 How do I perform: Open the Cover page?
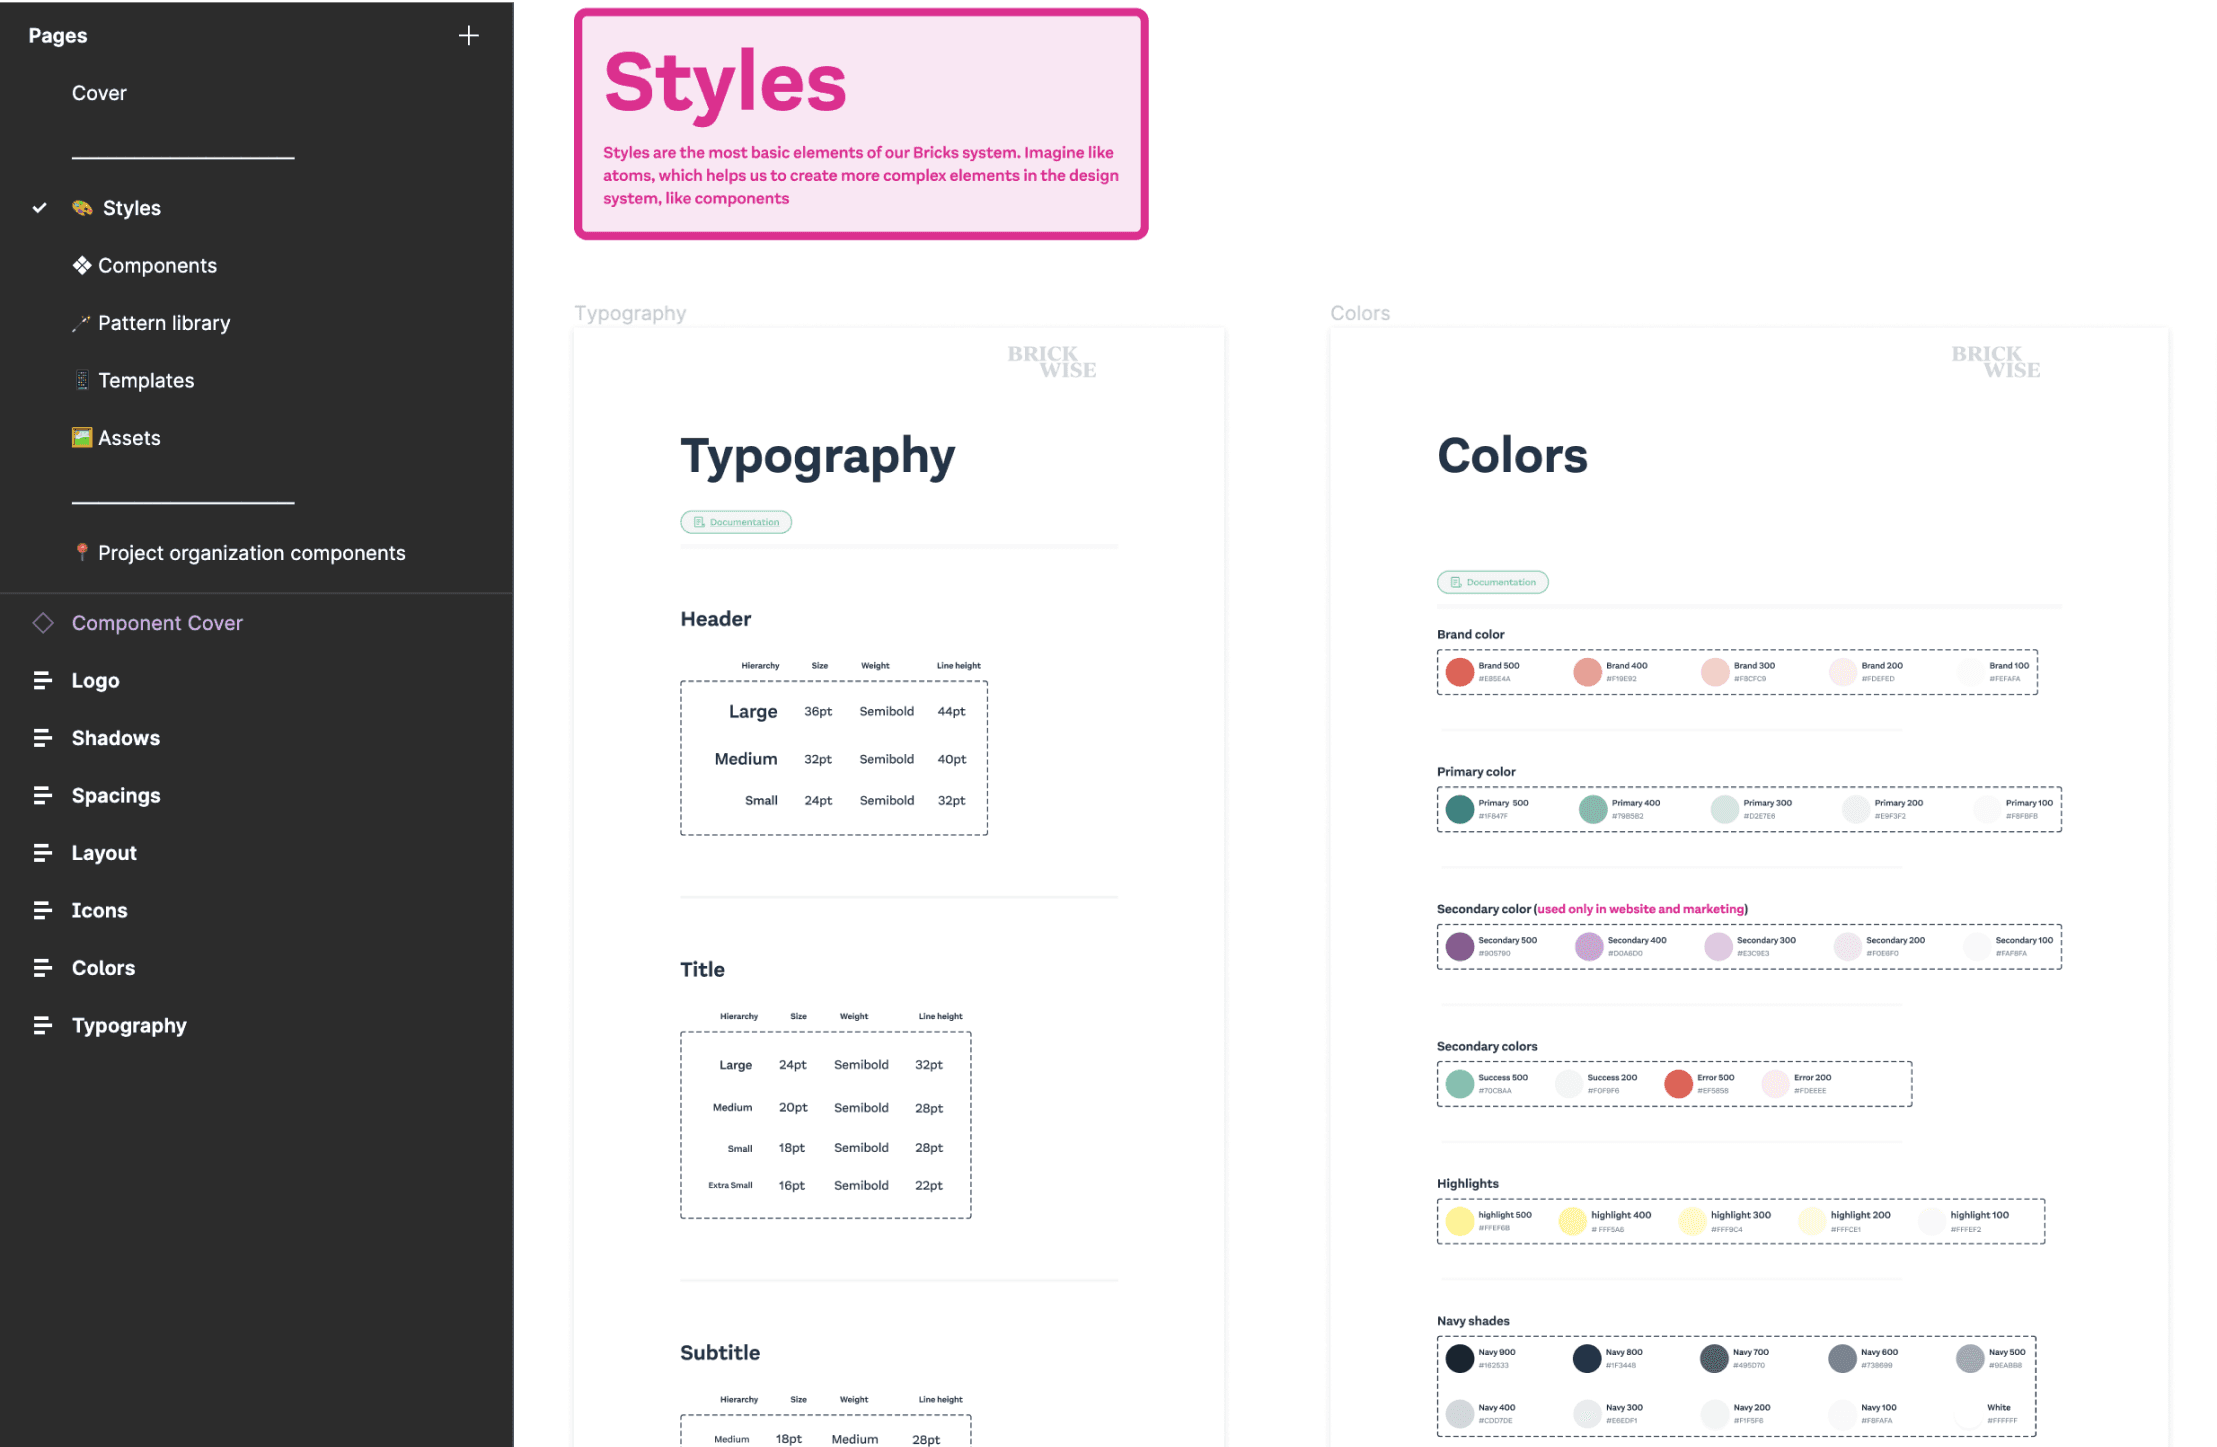click(99, 93)
